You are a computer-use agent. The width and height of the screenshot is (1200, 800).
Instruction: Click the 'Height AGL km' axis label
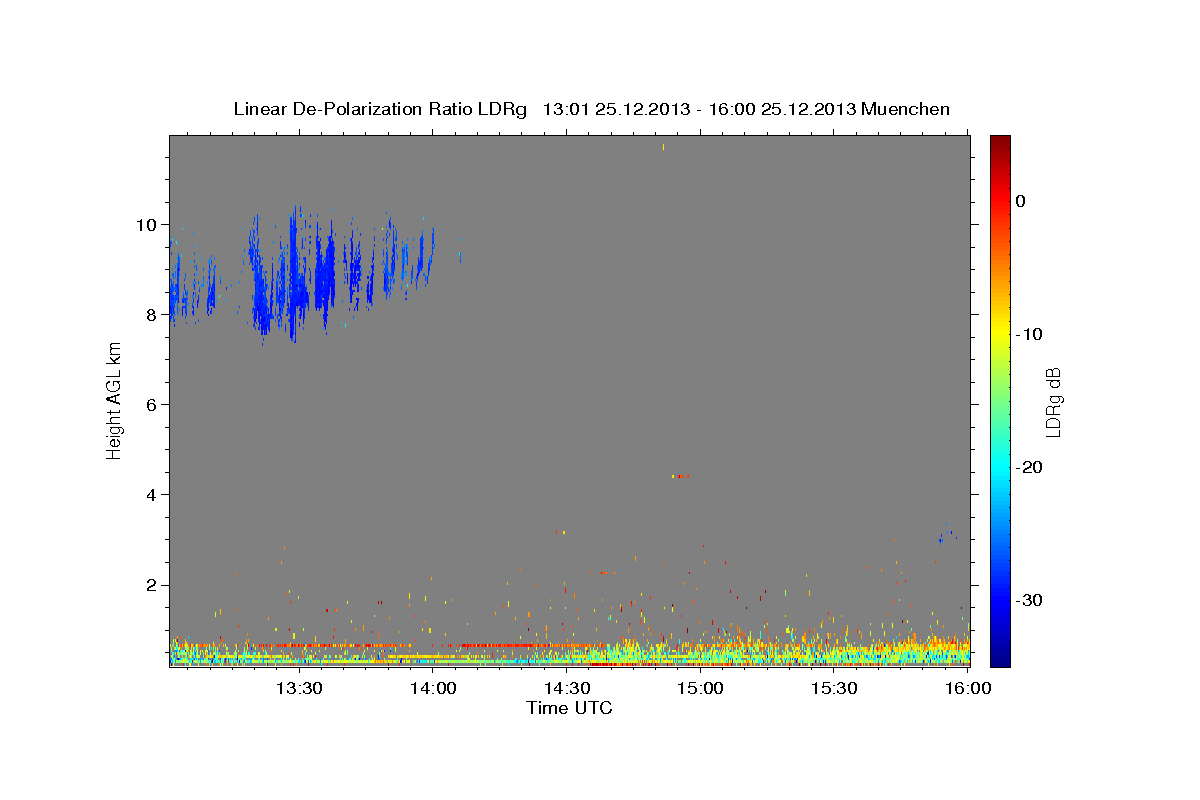114,400
